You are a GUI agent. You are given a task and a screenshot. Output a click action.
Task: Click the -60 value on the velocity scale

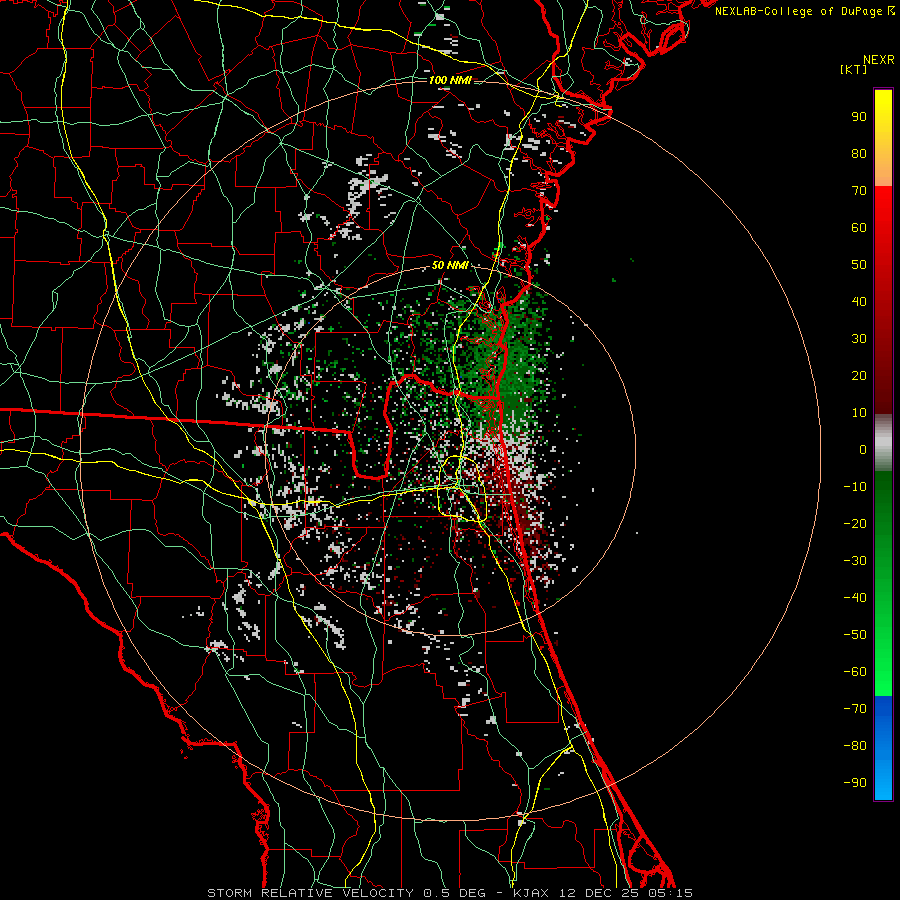click(x=855, y=672)
